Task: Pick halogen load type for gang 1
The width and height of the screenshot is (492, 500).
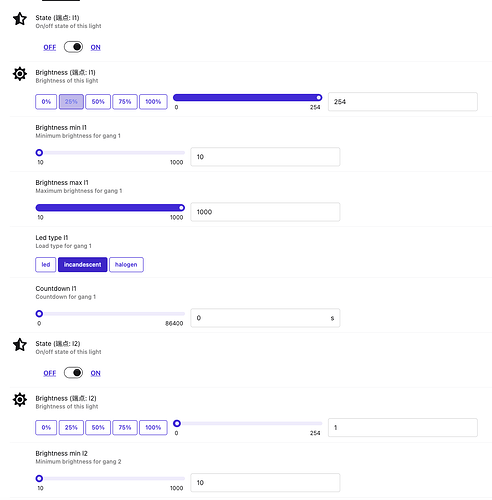Action: (126, 265)
